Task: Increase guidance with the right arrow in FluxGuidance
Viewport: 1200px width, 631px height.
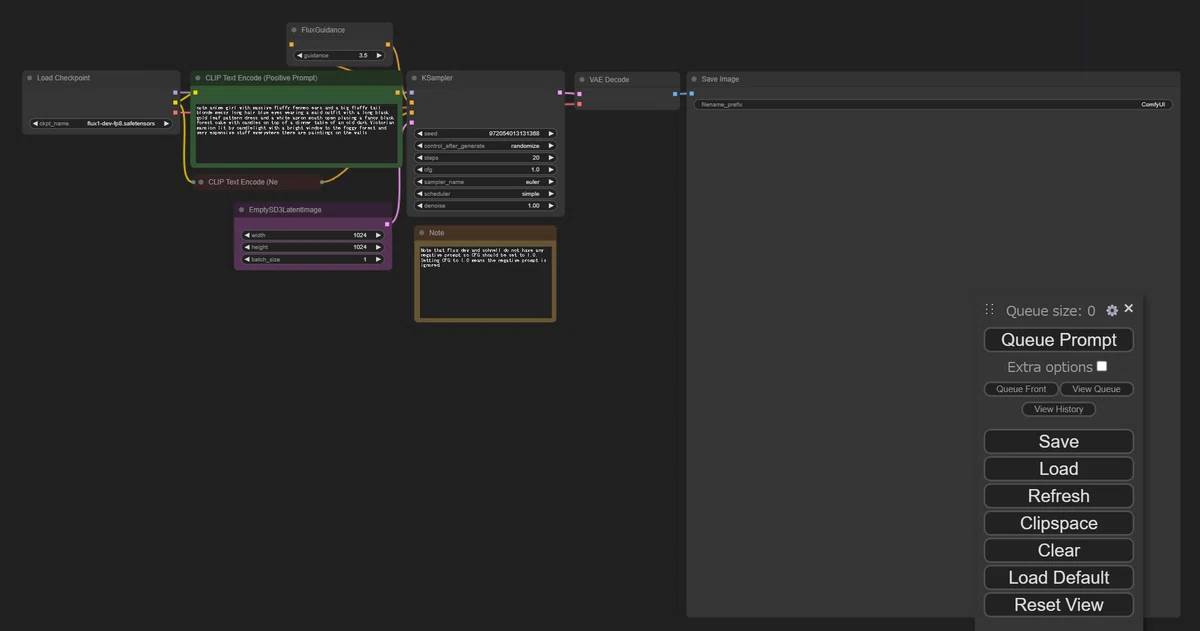Action: (x=378, y=56)
